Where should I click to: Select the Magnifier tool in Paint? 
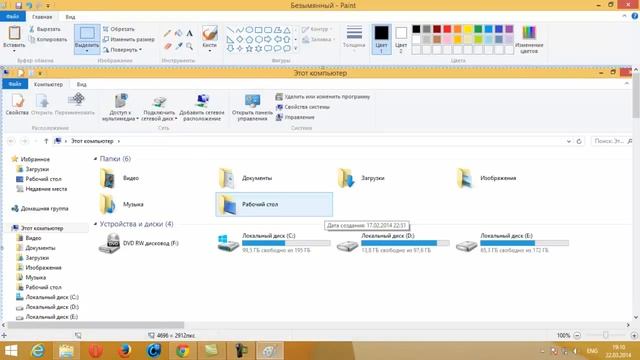[189, 46]
